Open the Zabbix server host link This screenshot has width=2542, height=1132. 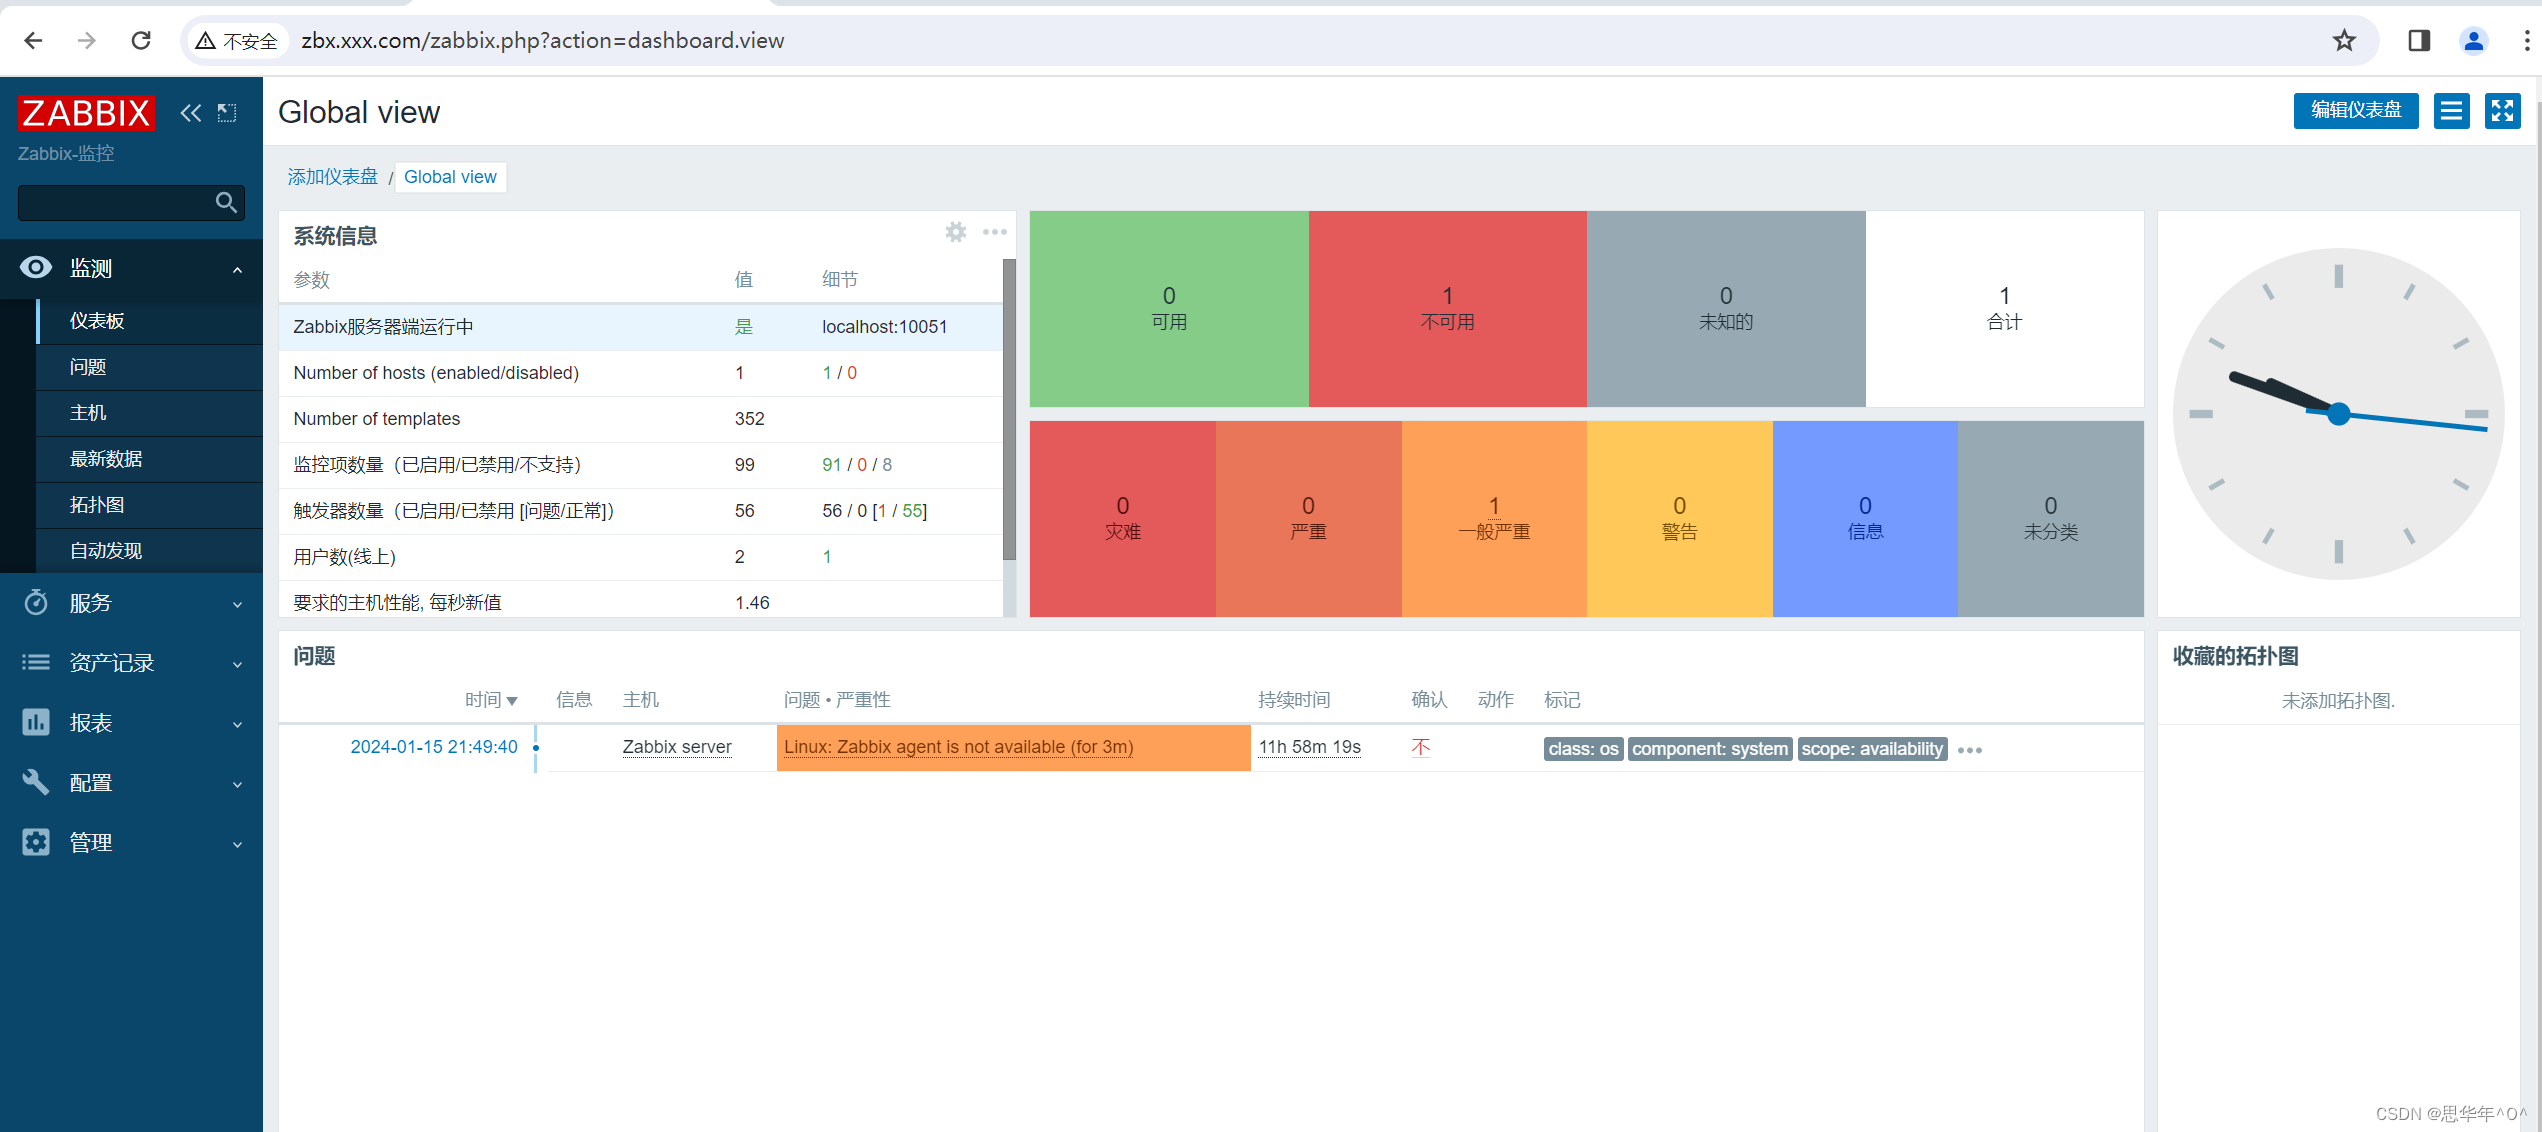click(676, 747)
